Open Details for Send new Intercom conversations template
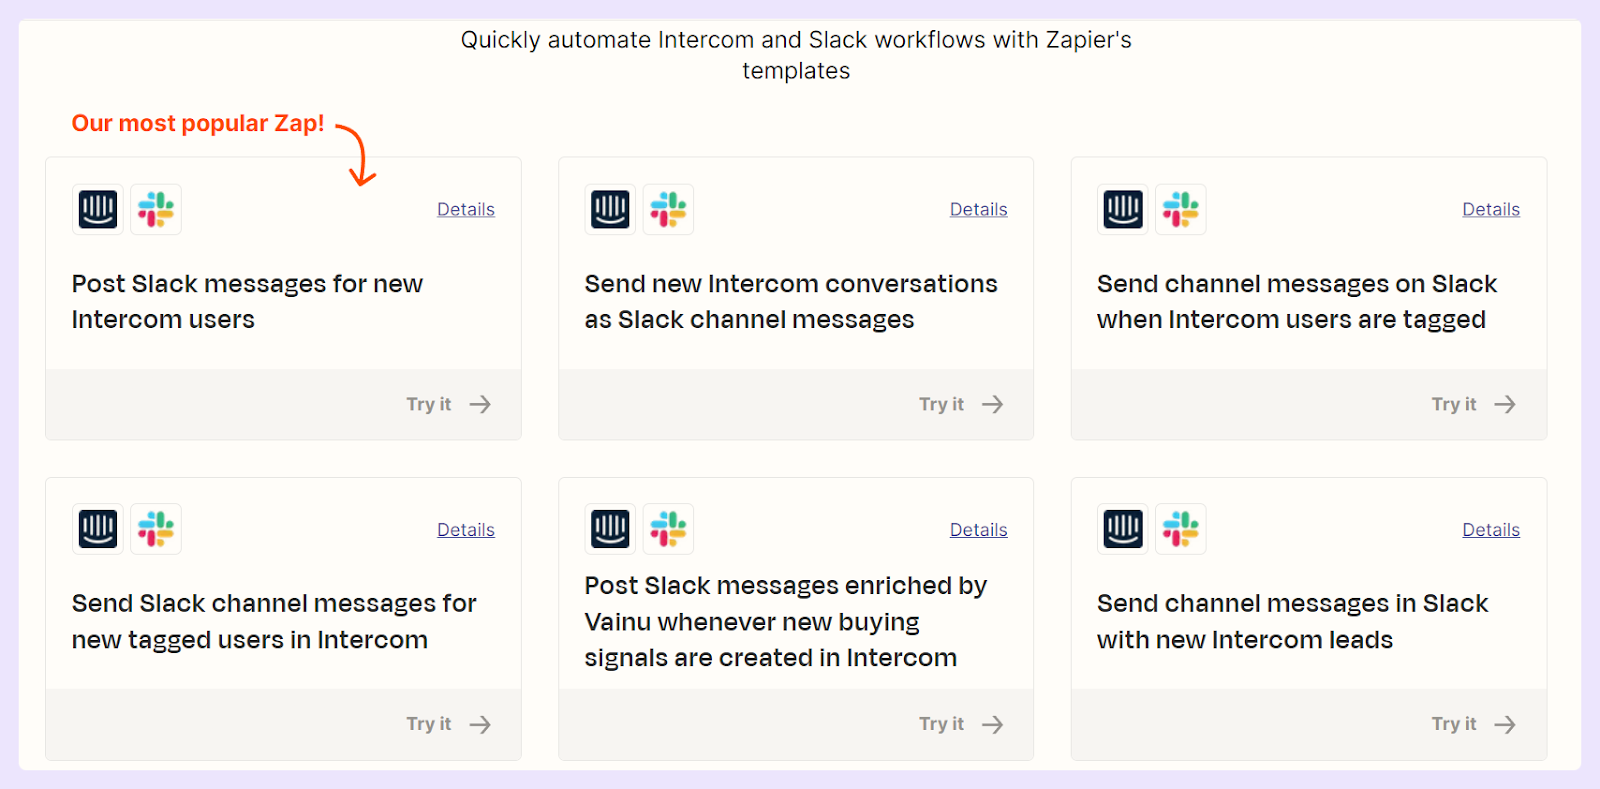 coord(978,209)
